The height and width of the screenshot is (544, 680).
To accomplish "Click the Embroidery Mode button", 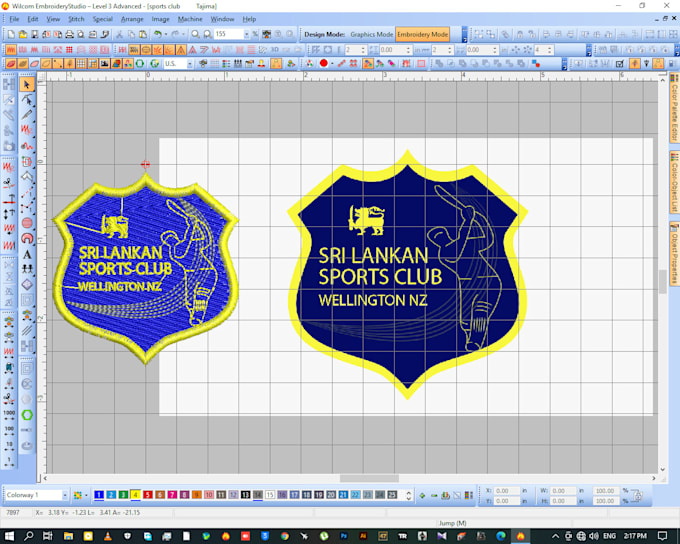I will (422, 34).
